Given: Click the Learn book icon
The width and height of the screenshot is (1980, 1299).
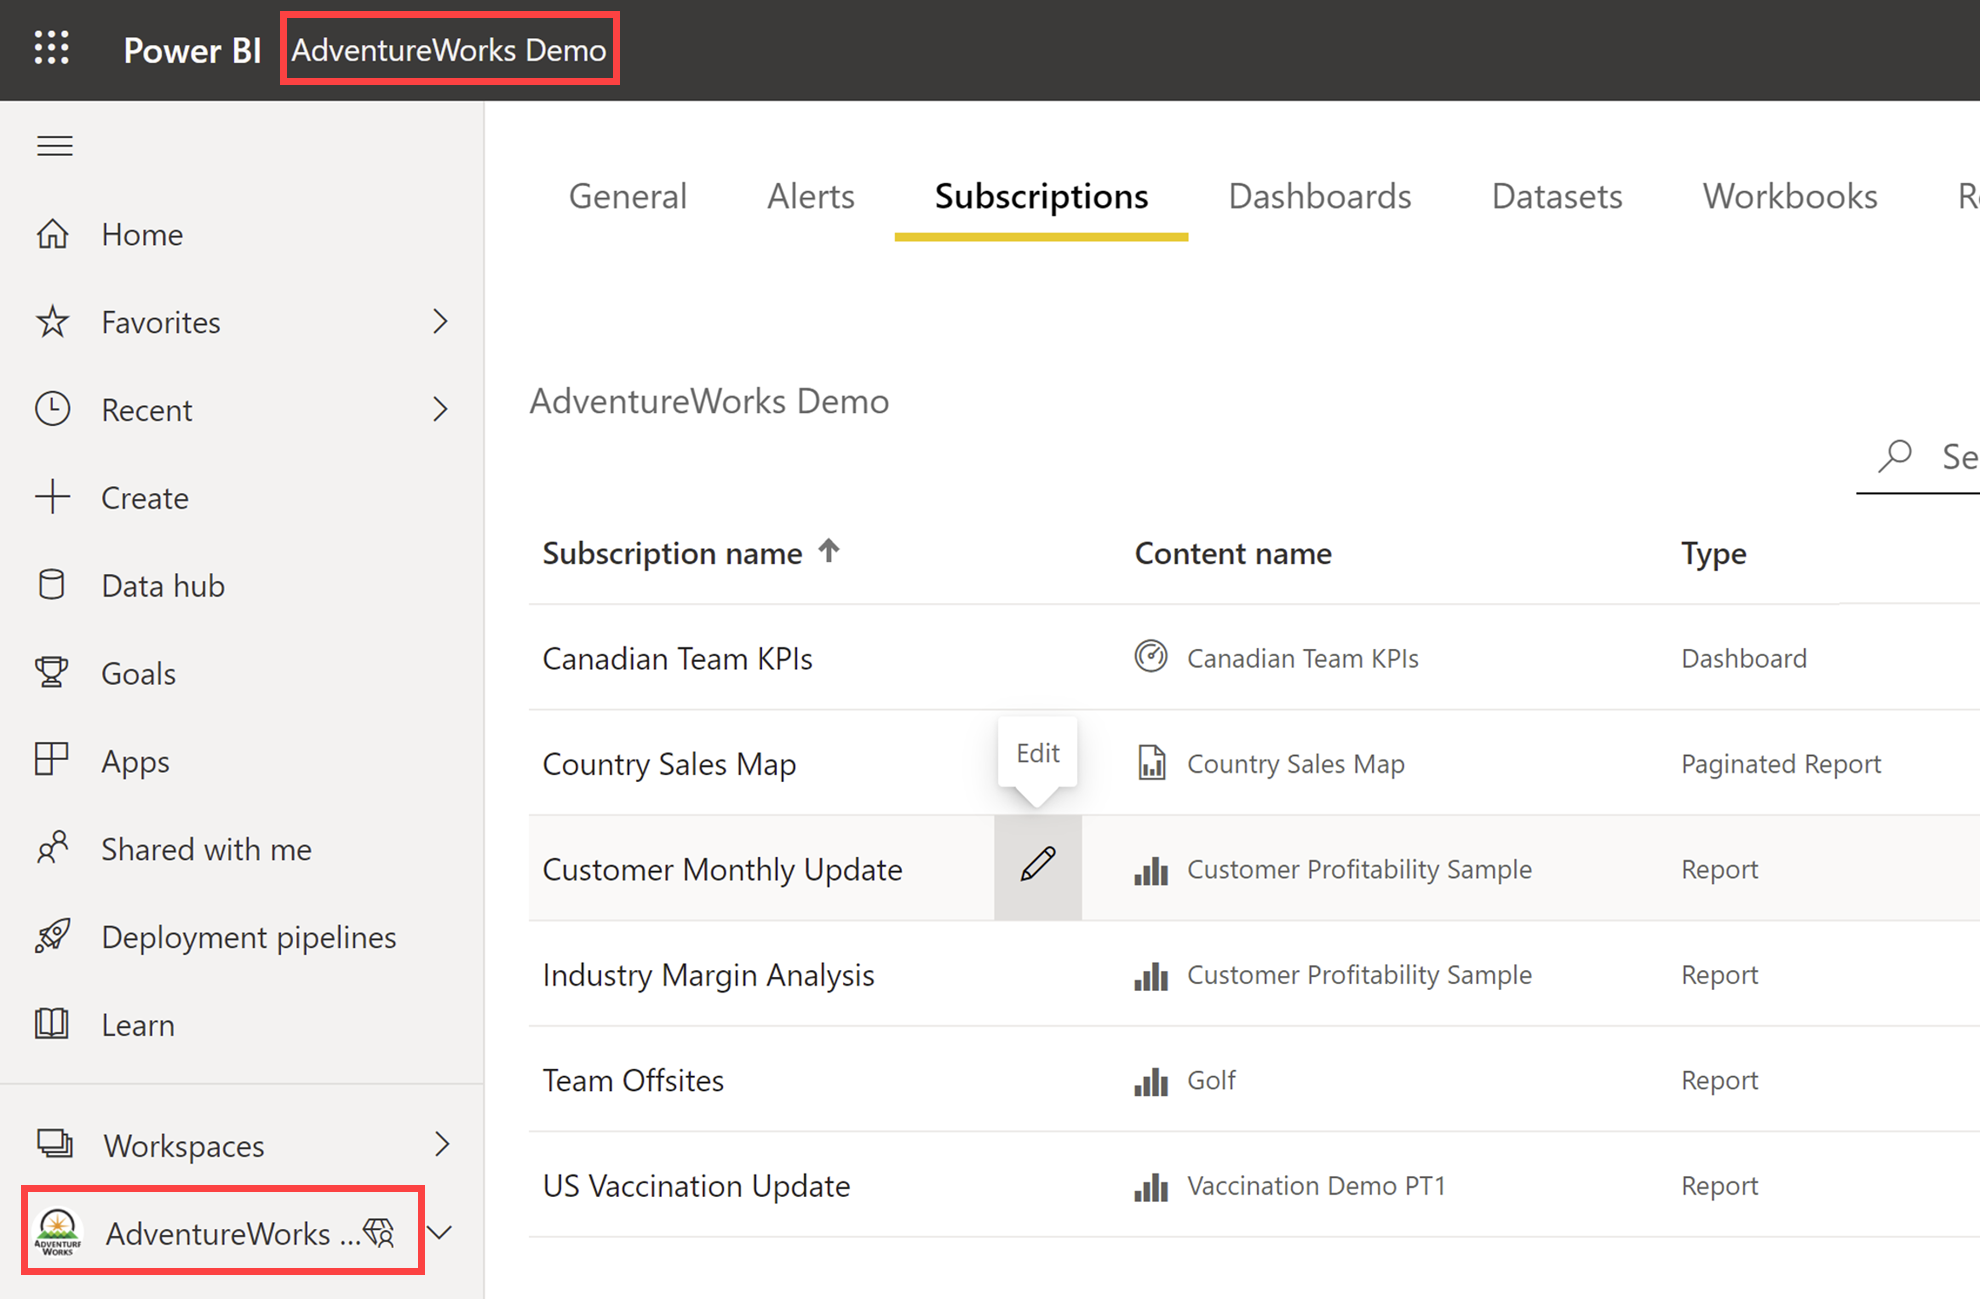Looking at the screenshot, I should 52,1023.
